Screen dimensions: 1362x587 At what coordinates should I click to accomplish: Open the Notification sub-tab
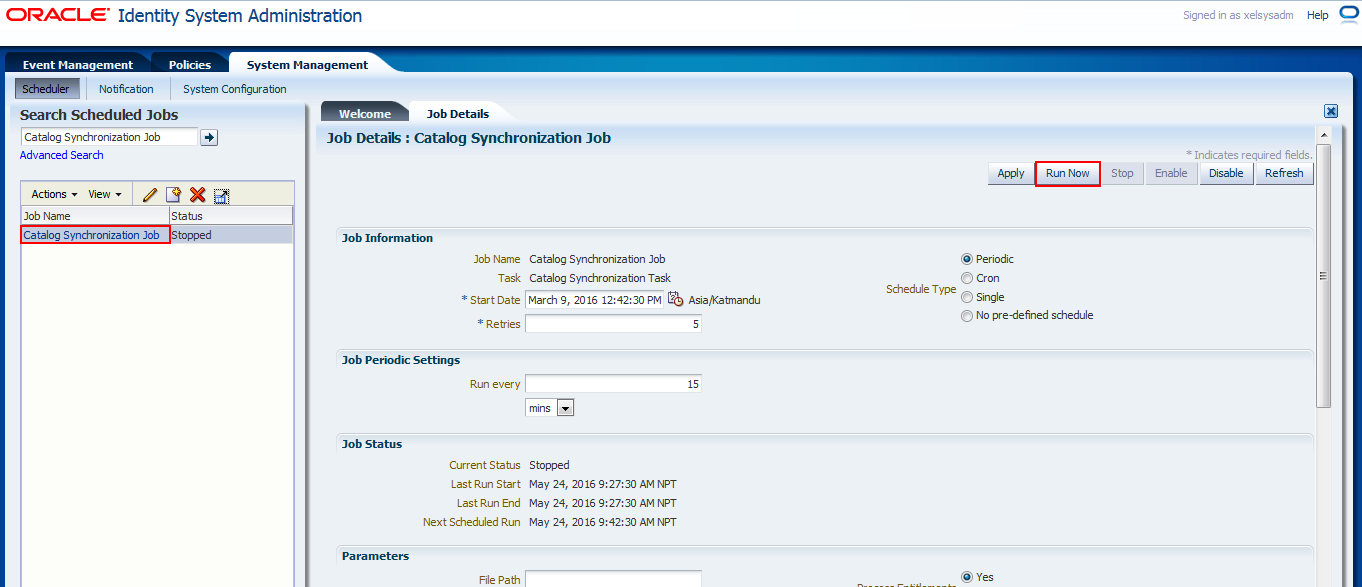click(126, 89)
